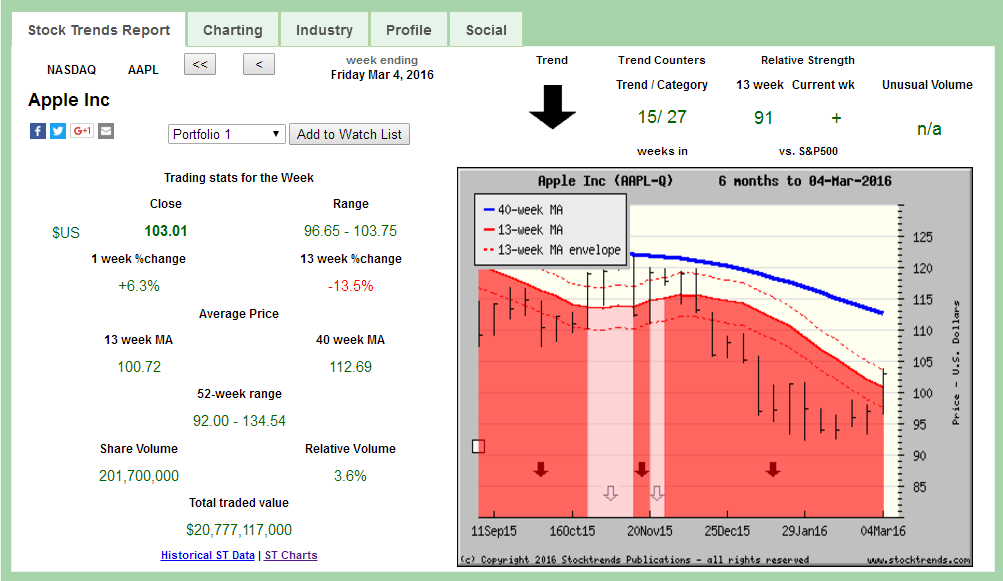Click hollow down arrow in second pink band
Image resolution: width=1003 pixels, height=581 pixels.
click(657, 493)
